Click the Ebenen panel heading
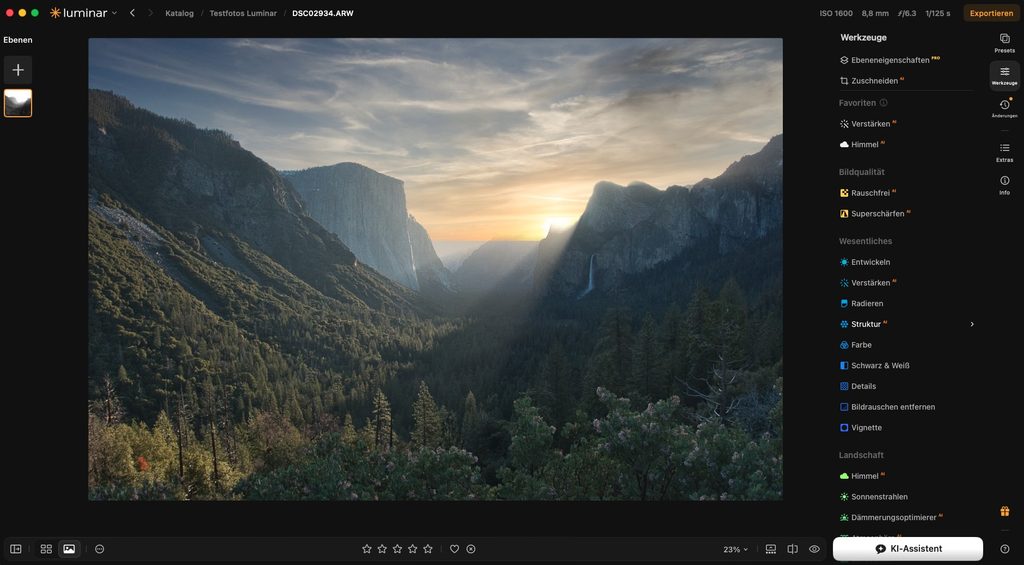 (x=18, y=40)
